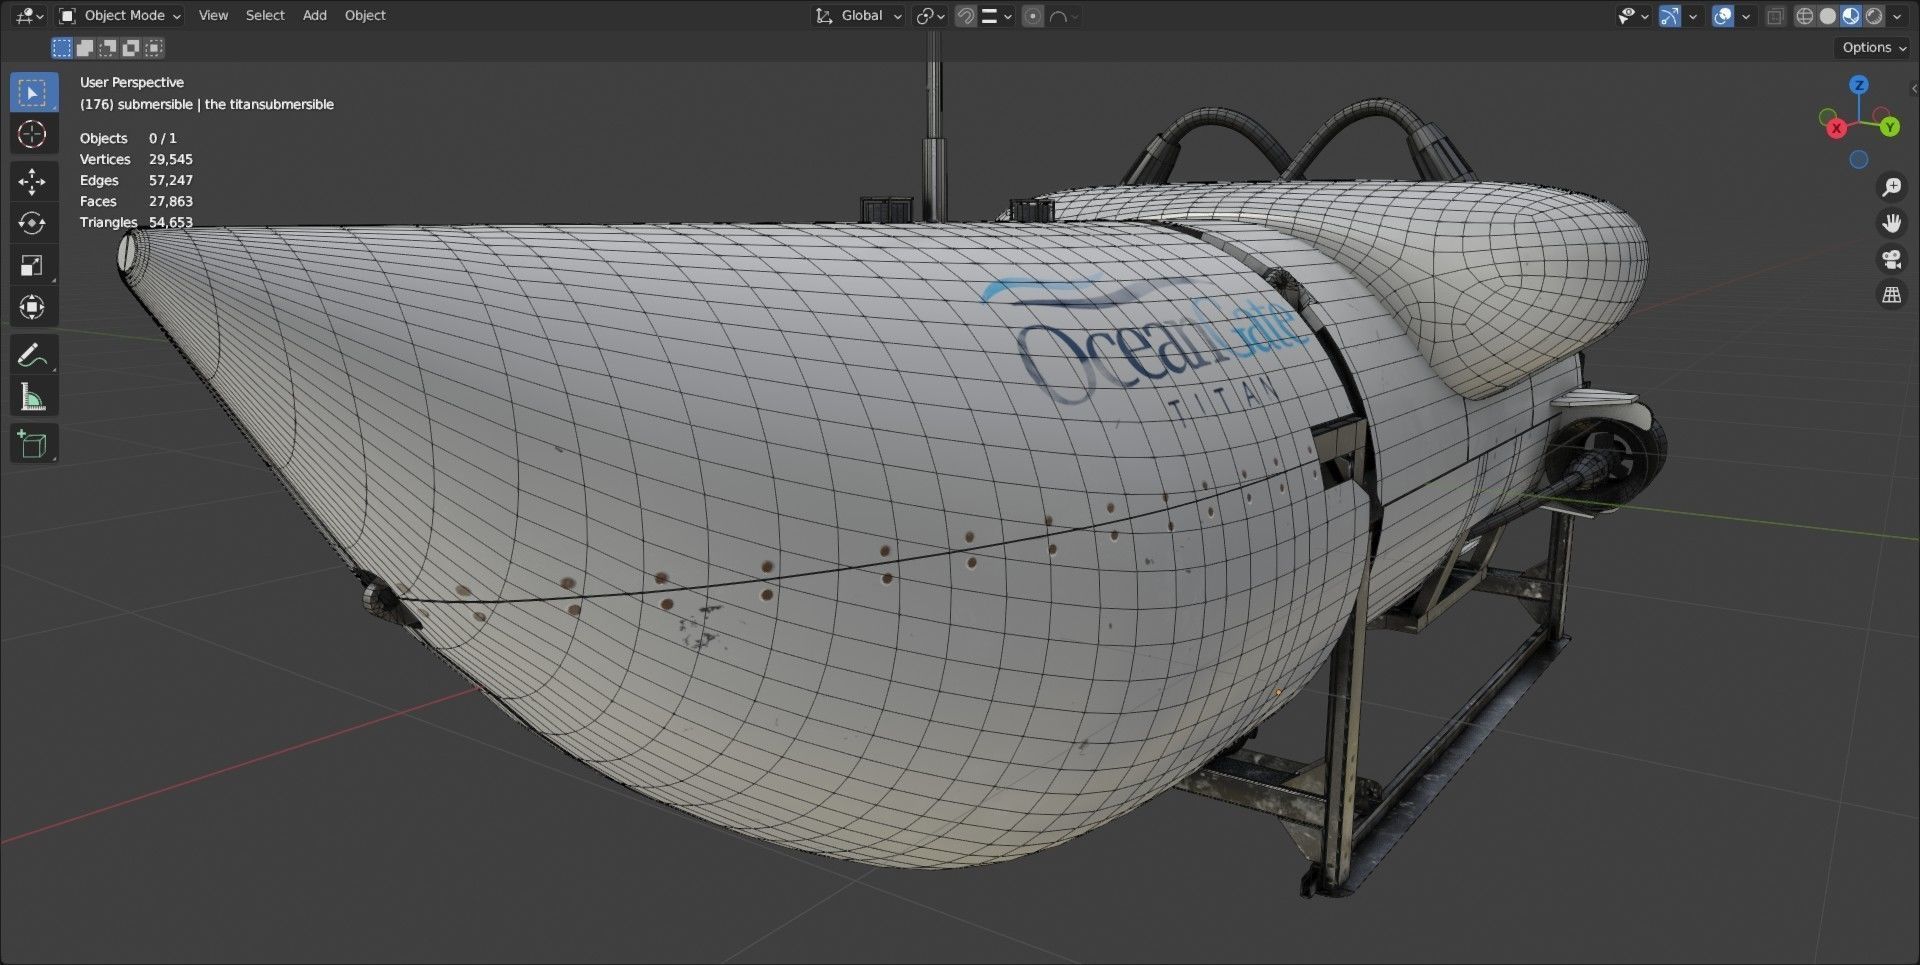The width and height of the screenshot is (1920, 965).
Task: Toggle Show Gizmo button
Action: 1669,16
